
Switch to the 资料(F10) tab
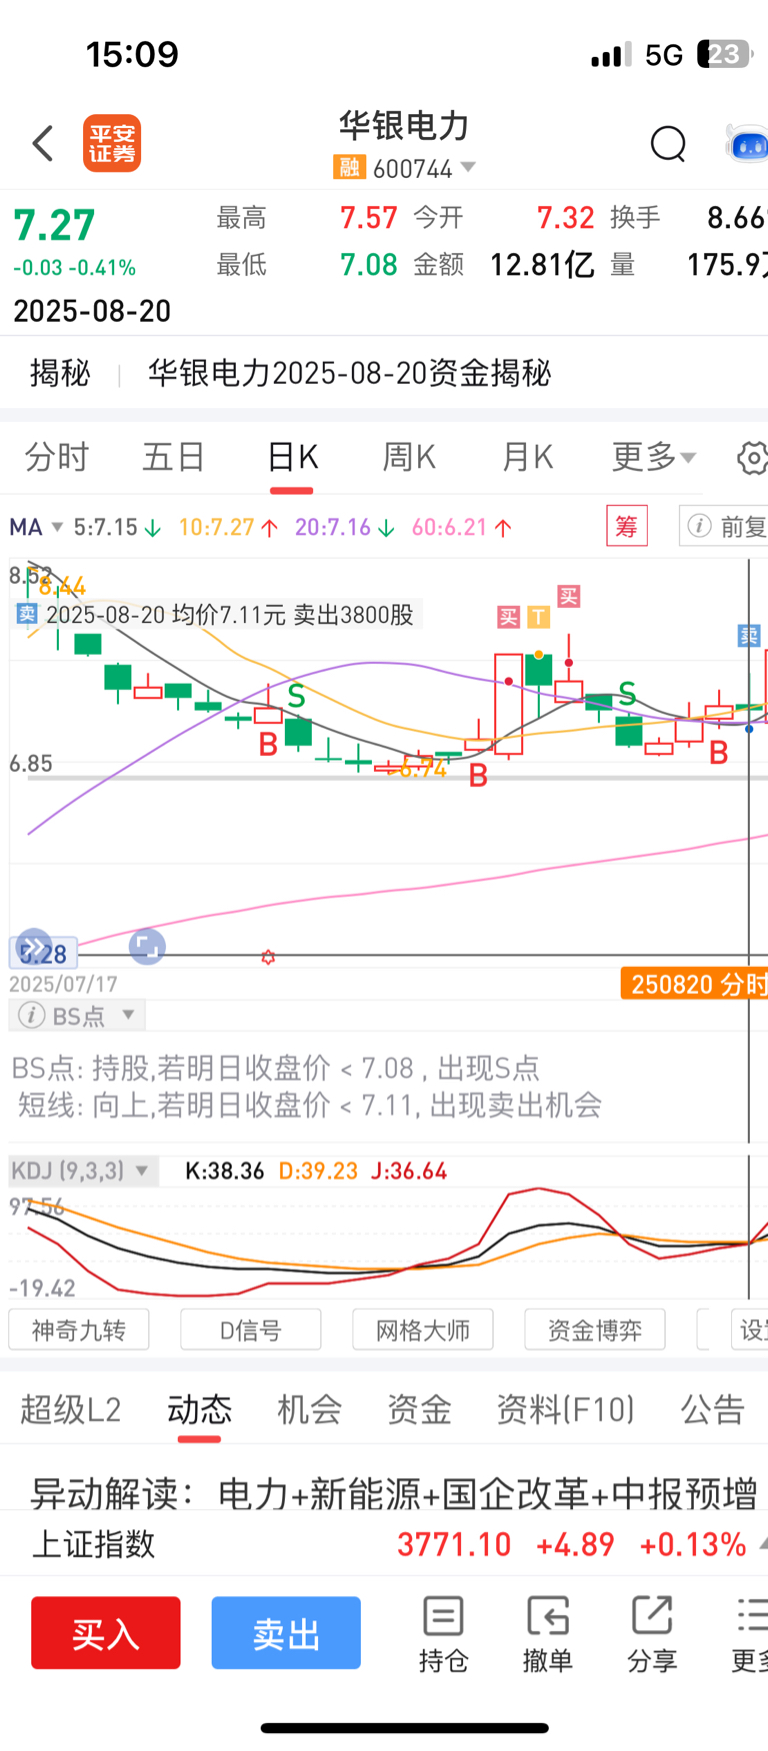tap(566, 1410)
